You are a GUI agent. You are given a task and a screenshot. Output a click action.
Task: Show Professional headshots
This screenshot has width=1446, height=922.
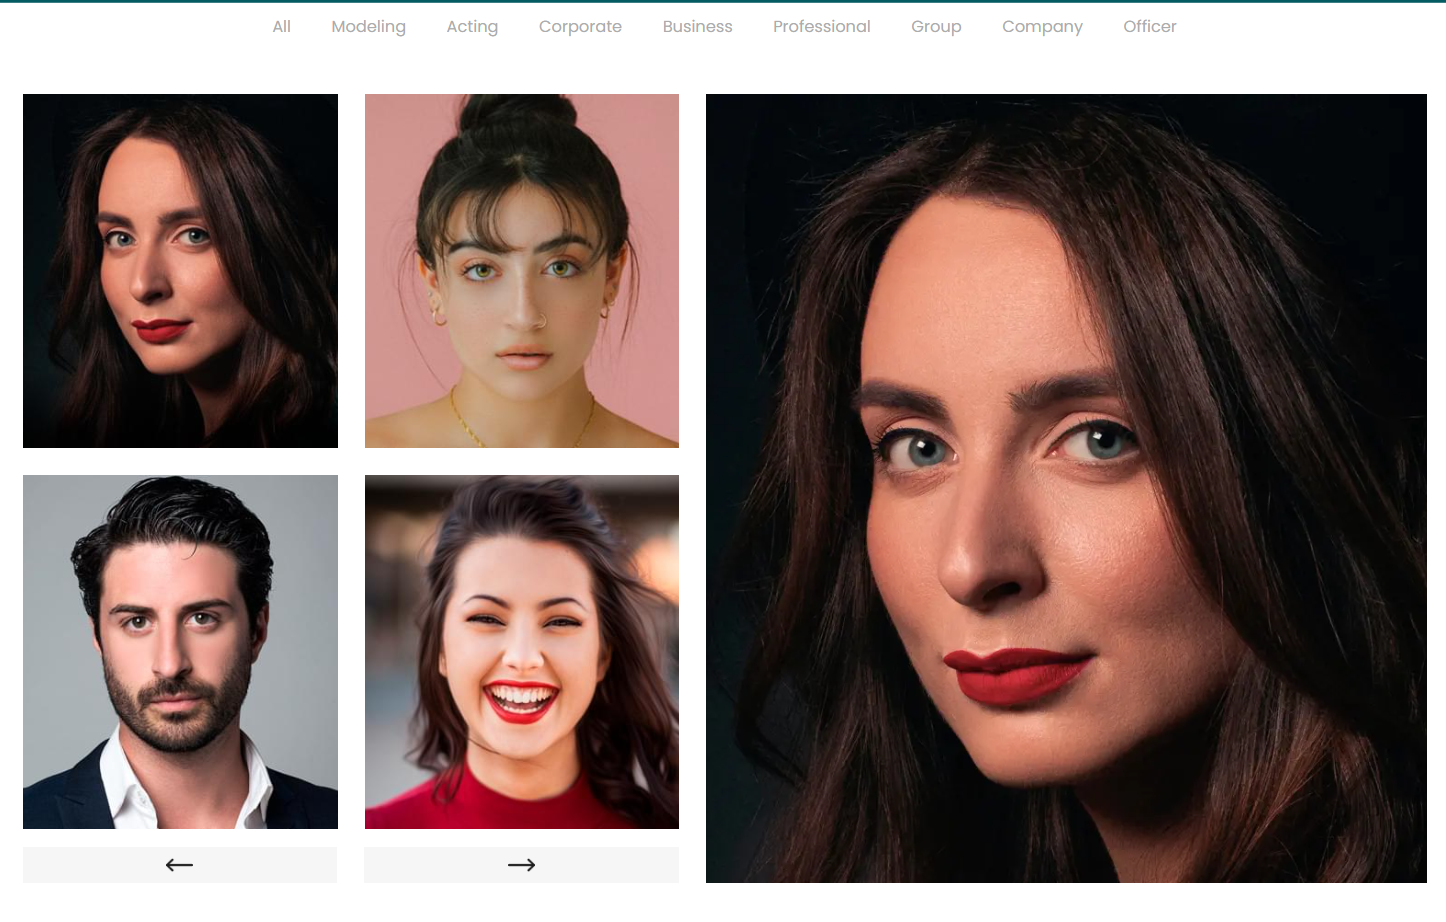(x=822, y=27)
